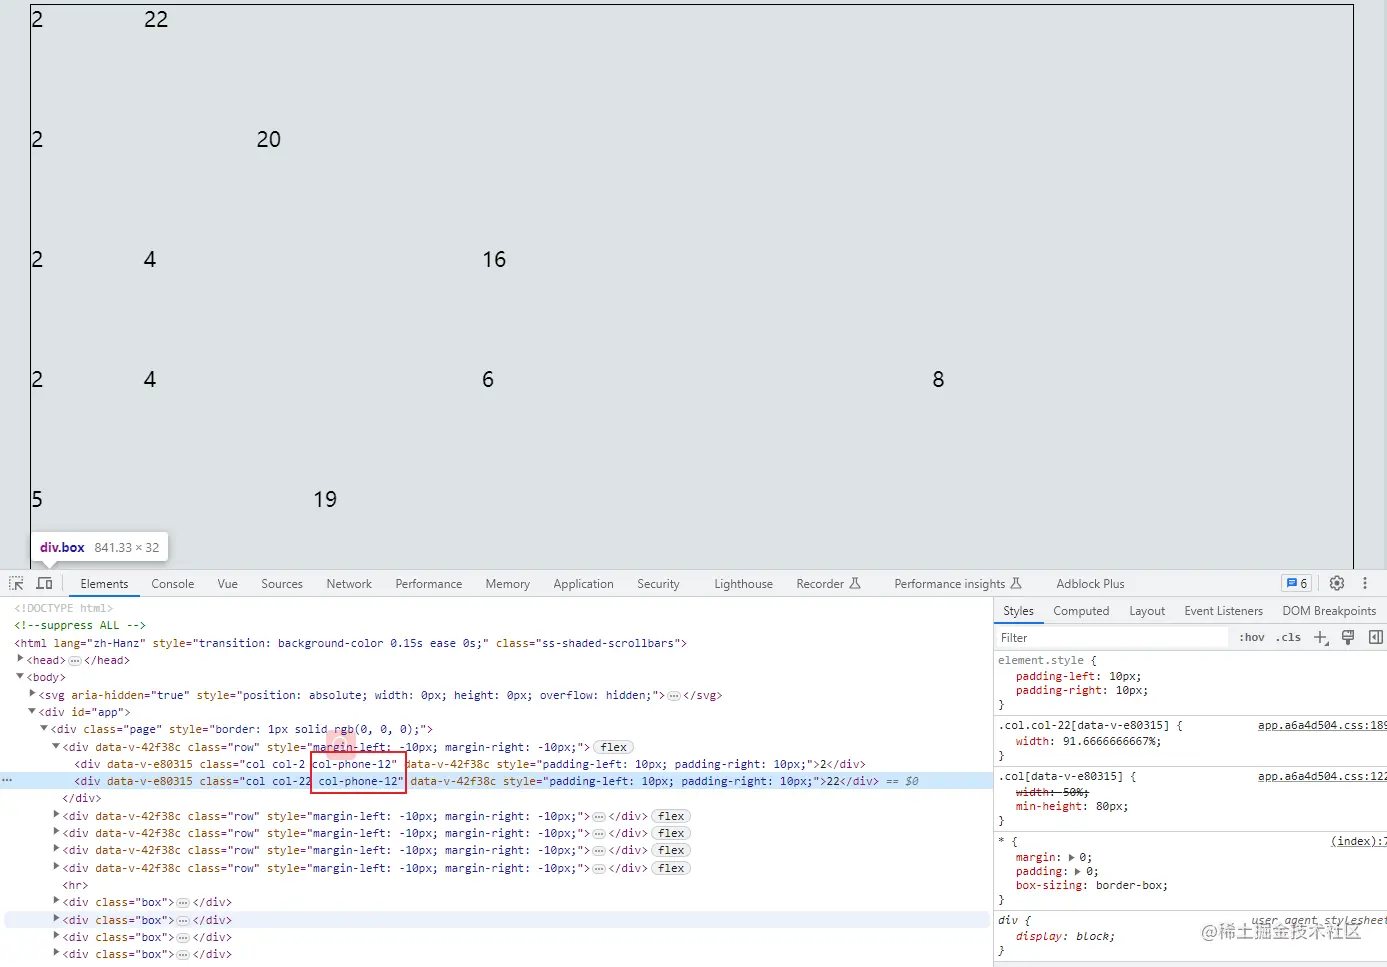The width and height of the screenshot is (1387, 967).
Task: Expand the first div class="box" node
Action: coord(56,901)
